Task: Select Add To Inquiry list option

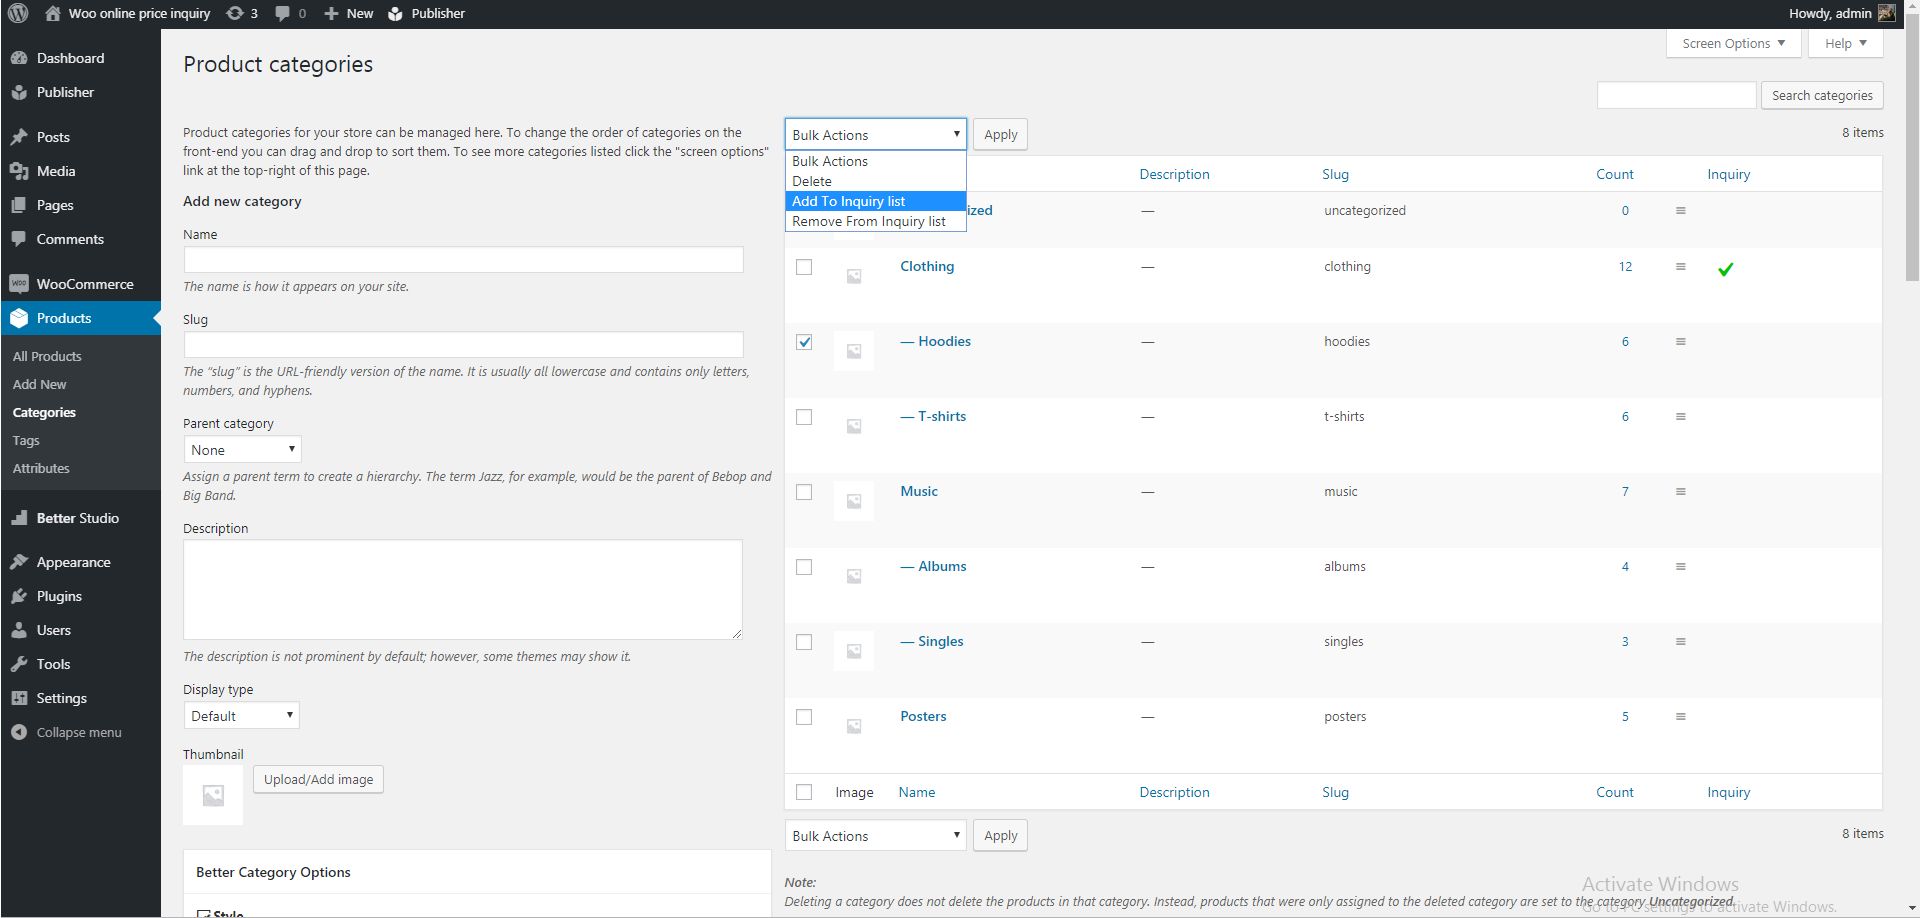Action: coord(848,201)
